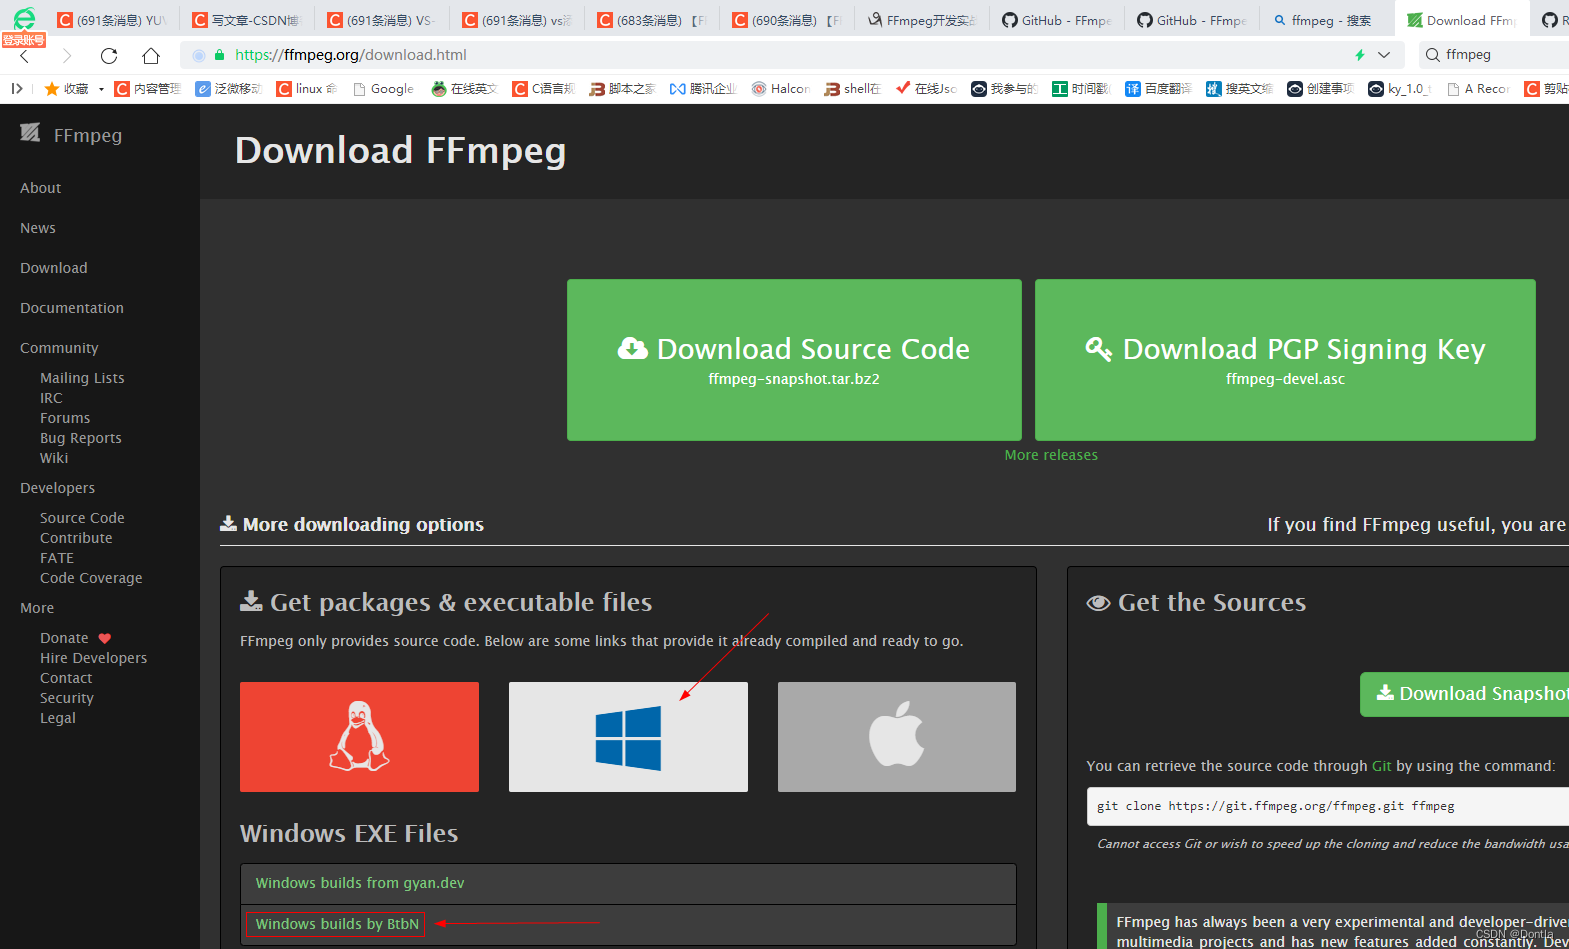This screenshot has width=1569, height=949.
Task: Click the search magnifier icon in search box
Action: [x=1432, y=55]
